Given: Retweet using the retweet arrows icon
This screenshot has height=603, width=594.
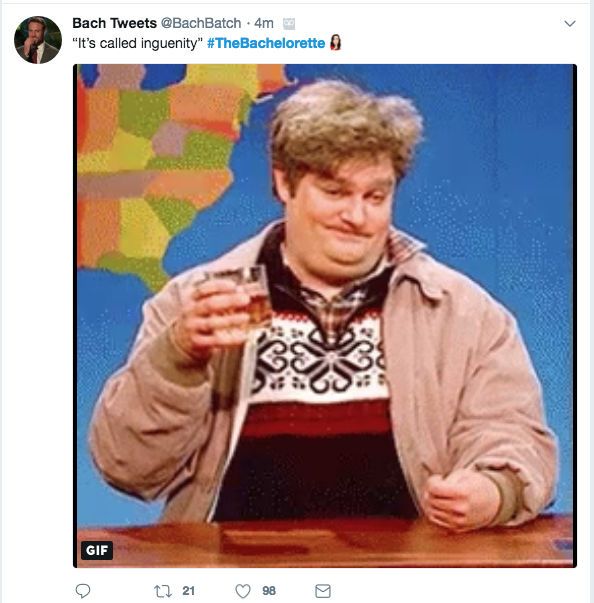Looking at the screenshot, I should point(163,591).
